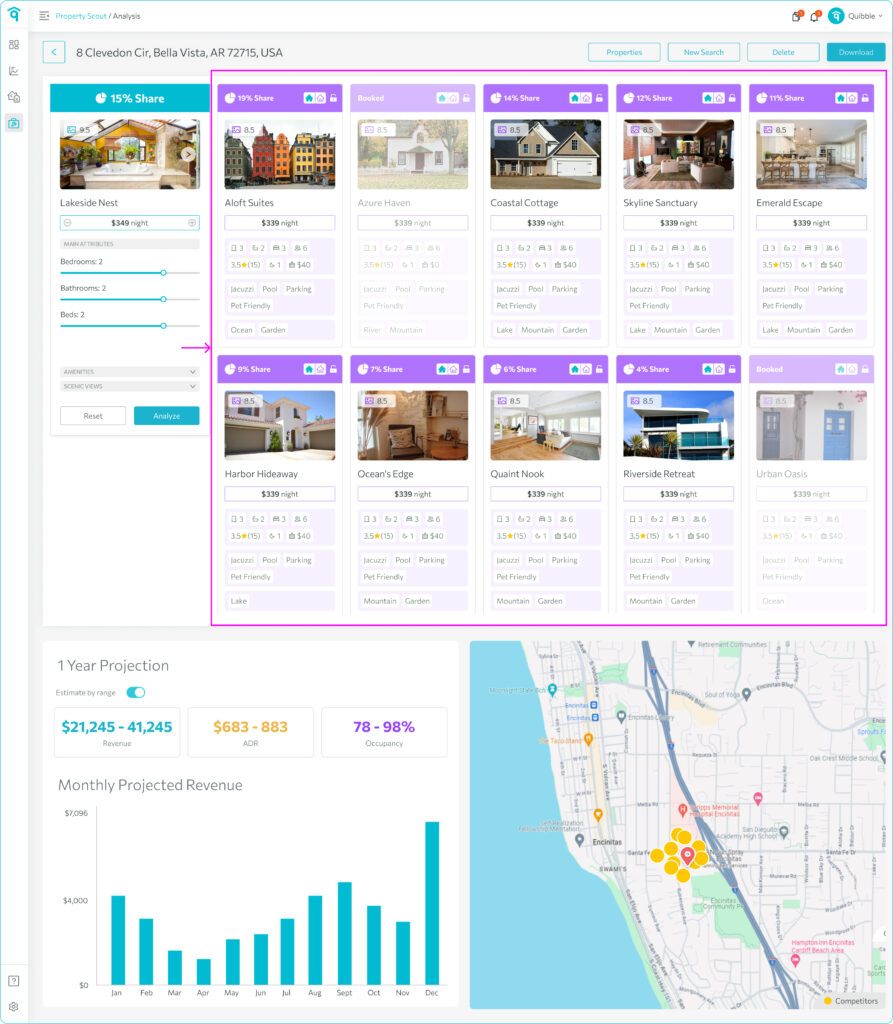Click the Ocean tag on Aloft Suites
Screen dimensions: 893x1024
point(241,330)
